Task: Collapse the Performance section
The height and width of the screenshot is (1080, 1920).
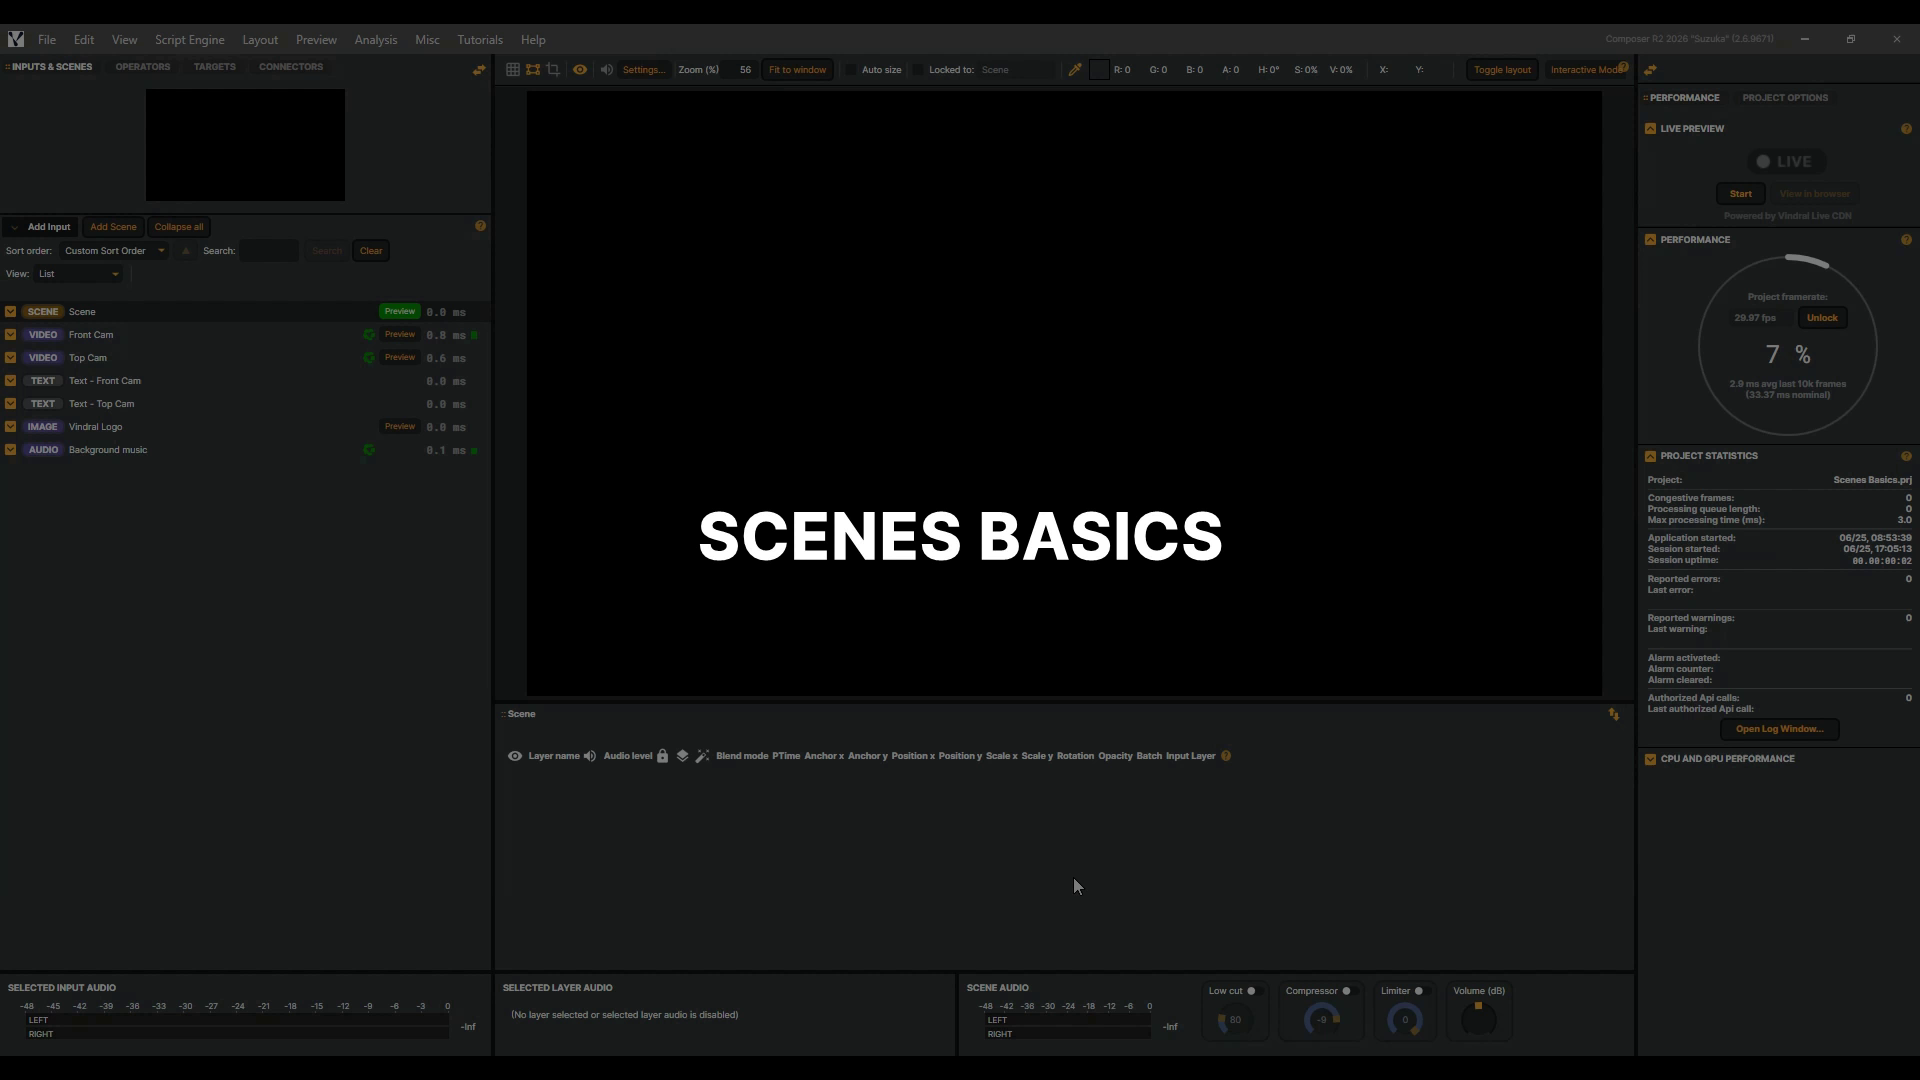Action: point(1650,240)
